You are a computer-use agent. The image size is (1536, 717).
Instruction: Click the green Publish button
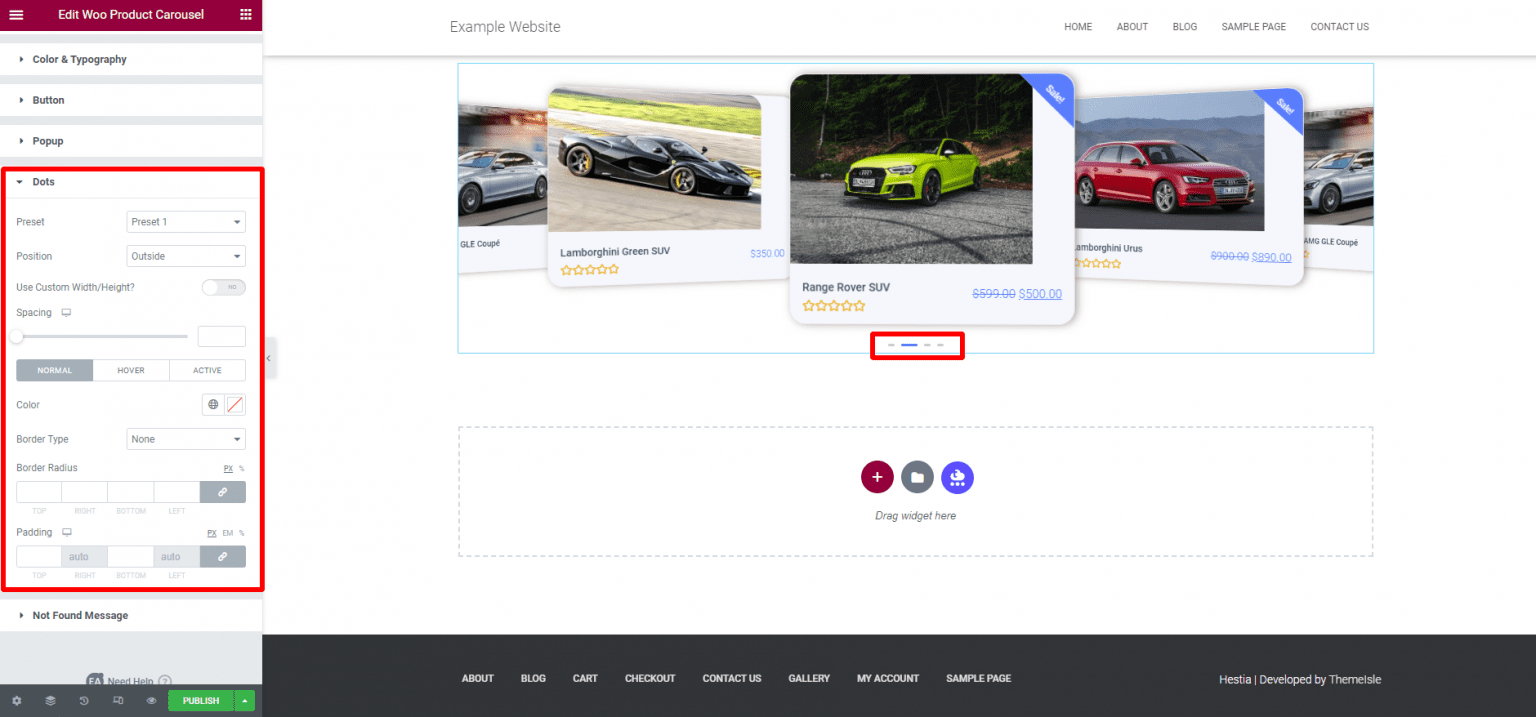coord(201,701)
